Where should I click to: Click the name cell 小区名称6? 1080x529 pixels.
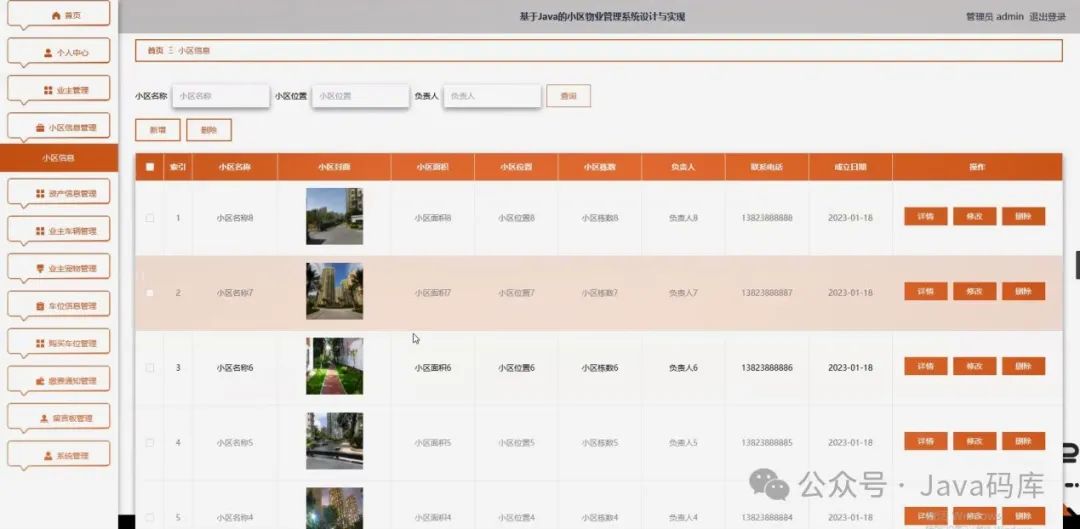click(235, 368)
